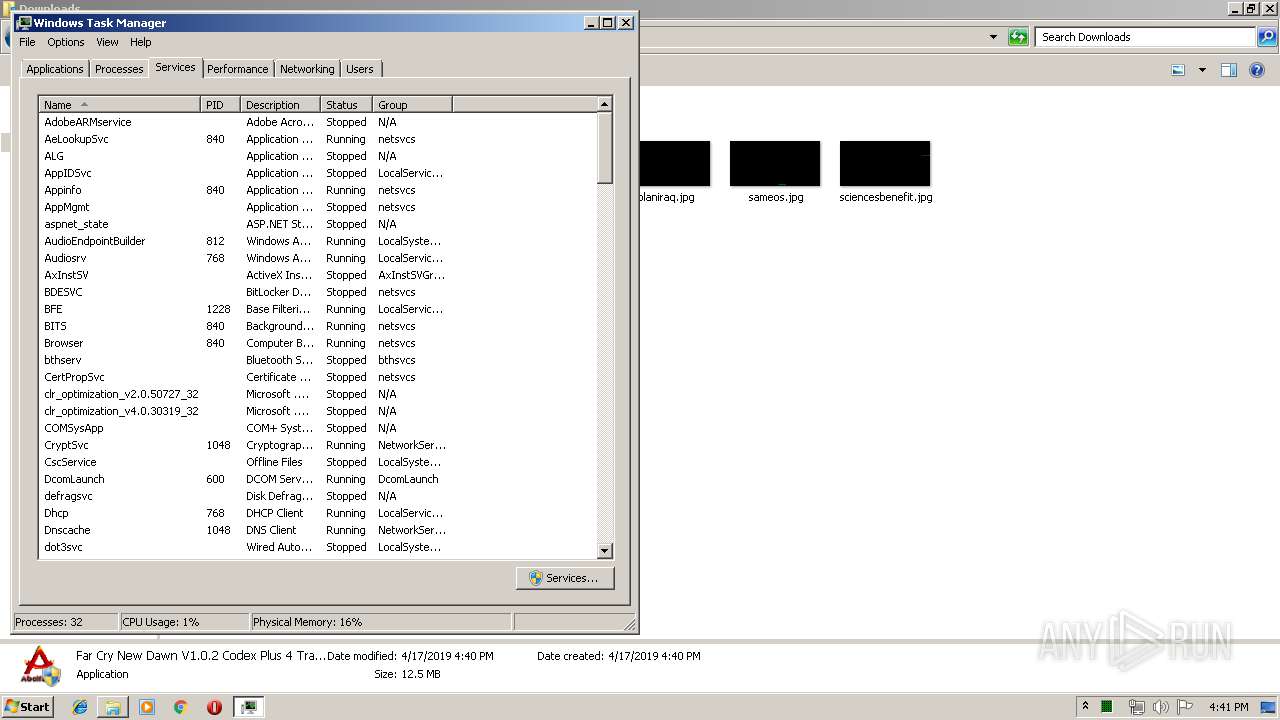Click the Explorer help question mark icon

pos(1258,70)
